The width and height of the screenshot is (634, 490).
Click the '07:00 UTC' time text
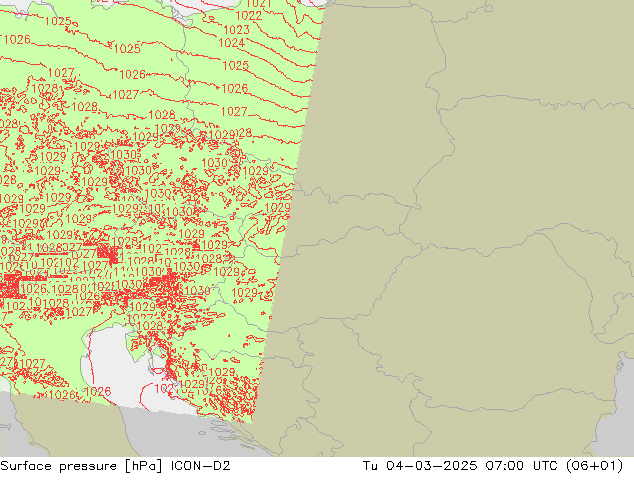520,466
